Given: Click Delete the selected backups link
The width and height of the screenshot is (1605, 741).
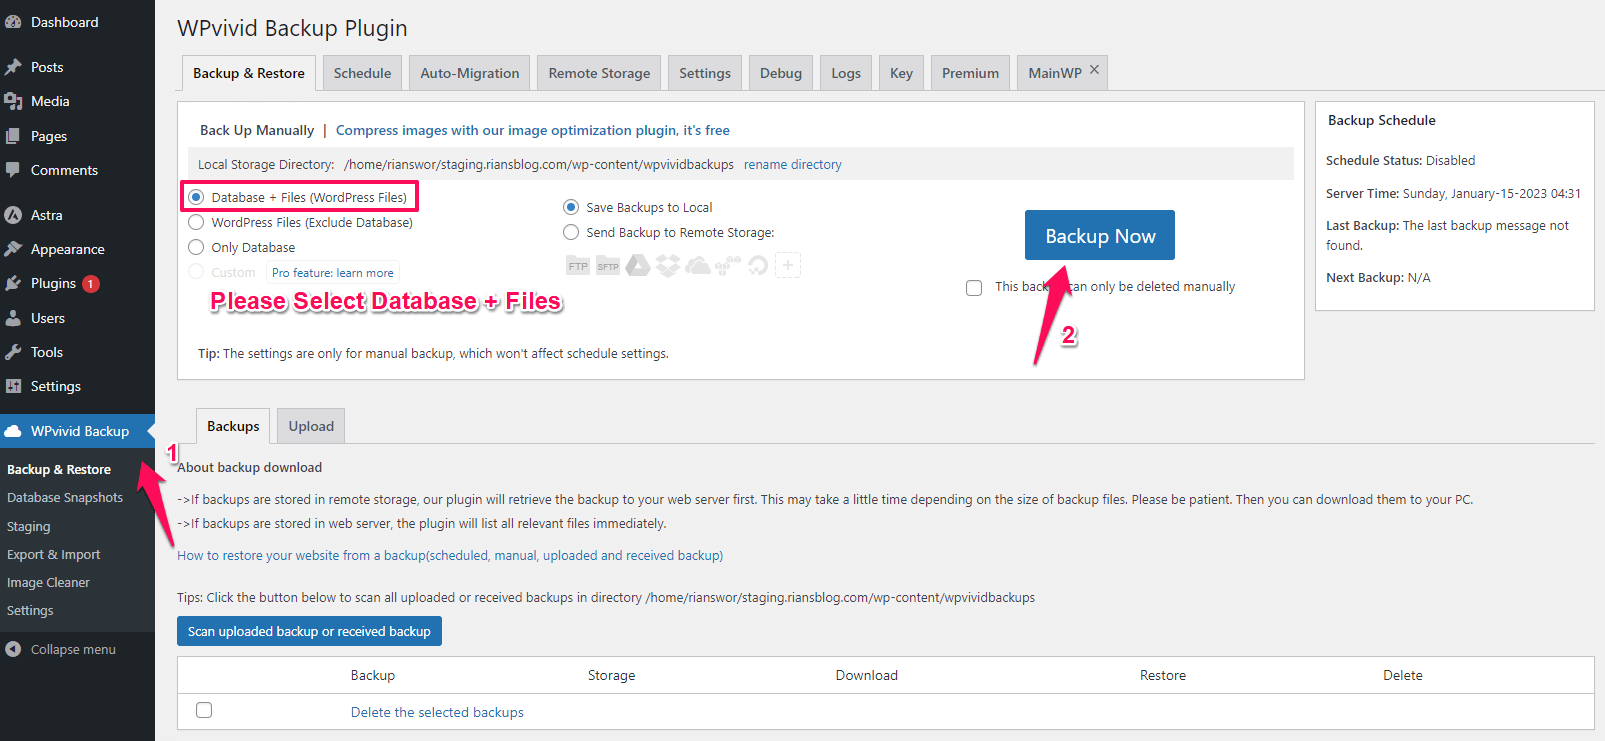Looking at the screenshot, I should coord(437,712).
